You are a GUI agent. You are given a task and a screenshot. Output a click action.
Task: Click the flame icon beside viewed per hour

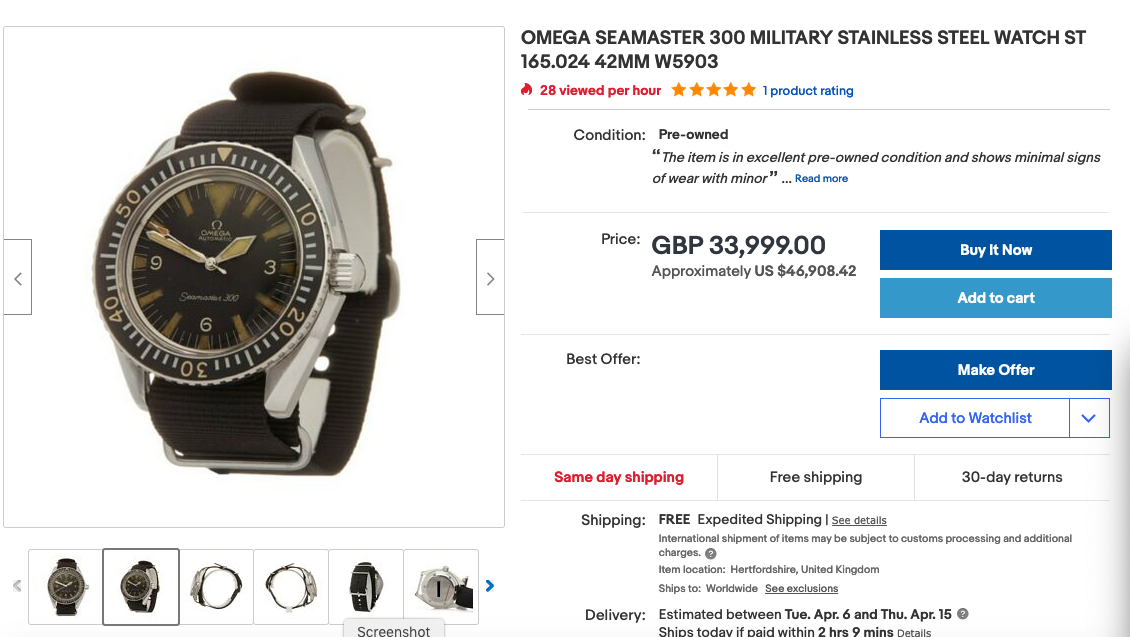527,90
